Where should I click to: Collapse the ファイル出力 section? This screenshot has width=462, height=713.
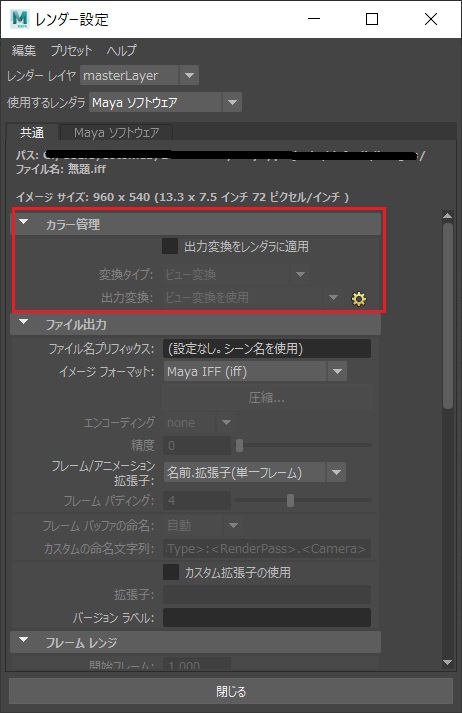click(x=24, y=322)
